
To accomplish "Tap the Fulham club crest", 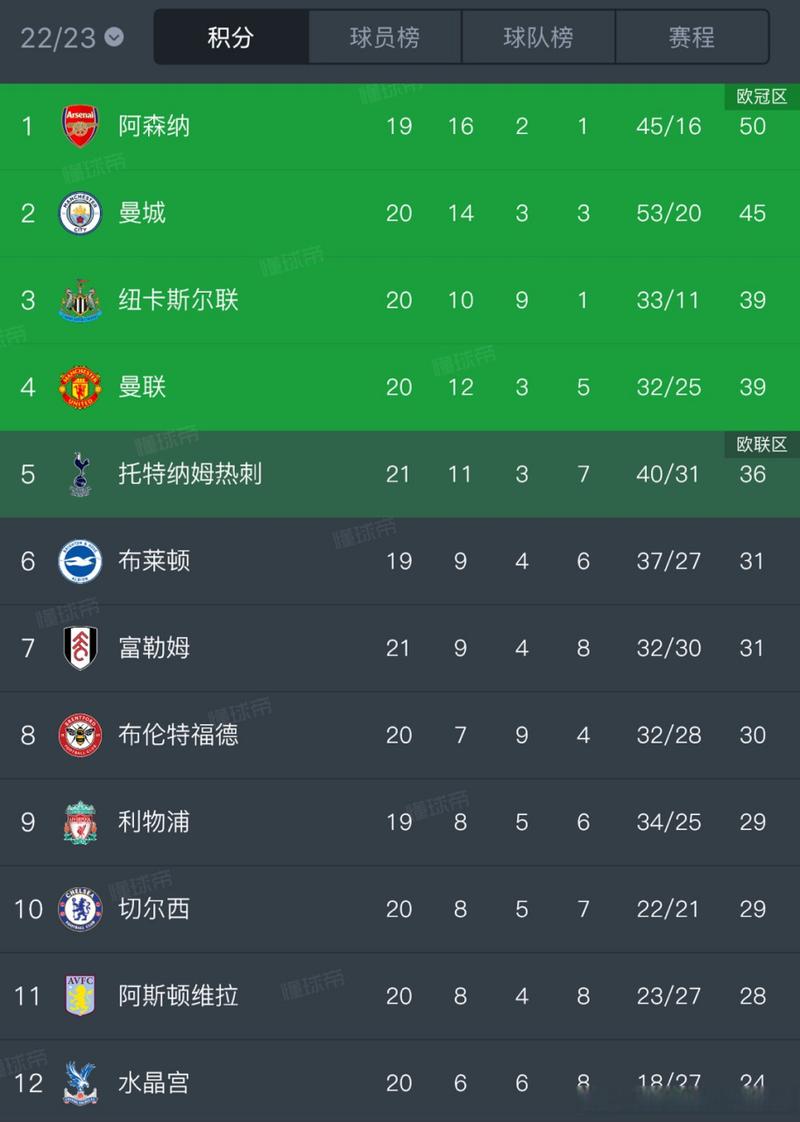I will click(80, 648).
